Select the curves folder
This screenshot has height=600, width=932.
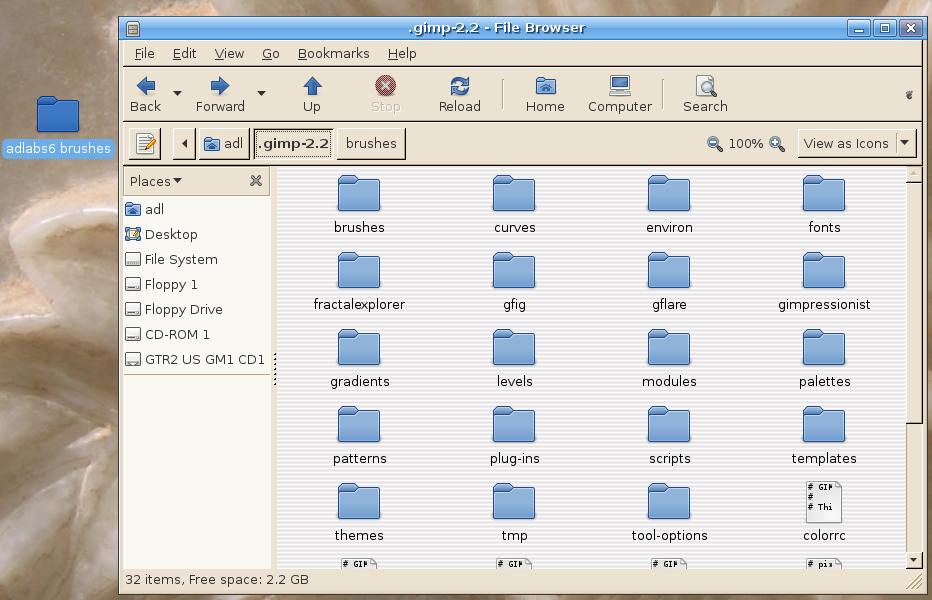click(x=514, y=204)
